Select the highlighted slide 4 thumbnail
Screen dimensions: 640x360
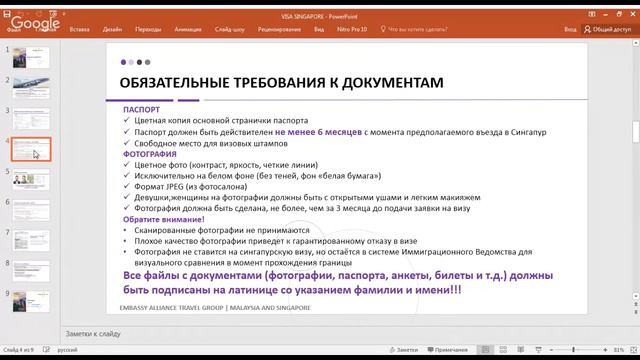pyautogui.click(x=31, y=149)
